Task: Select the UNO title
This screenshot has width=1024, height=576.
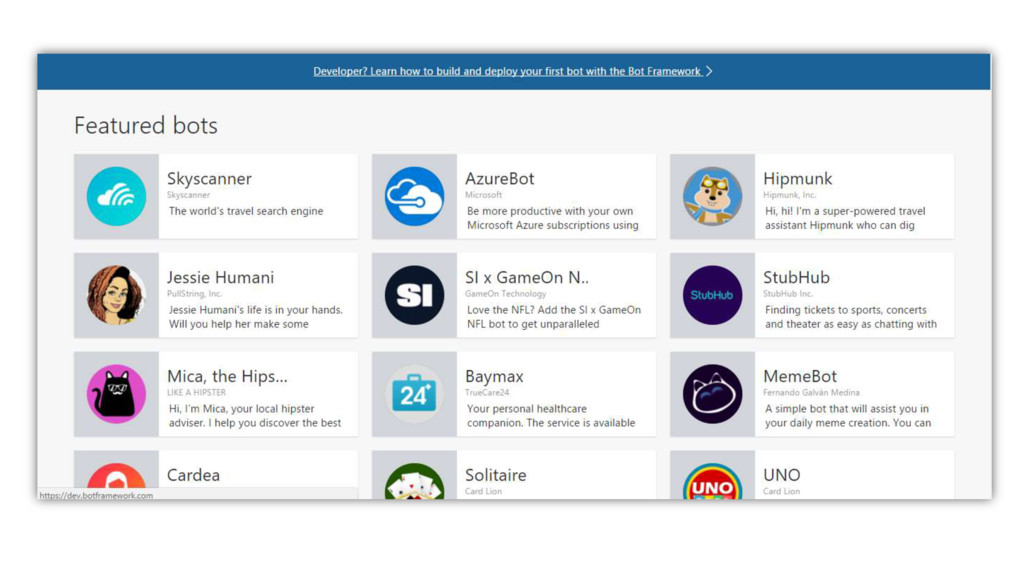Action: coord(782,475)
